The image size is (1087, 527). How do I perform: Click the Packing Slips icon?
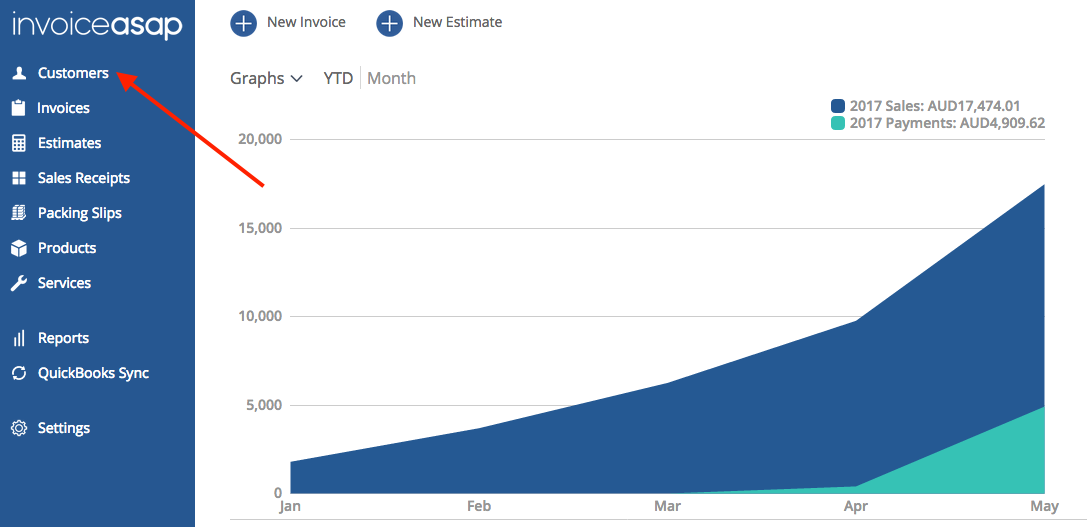tap(18, 213)
